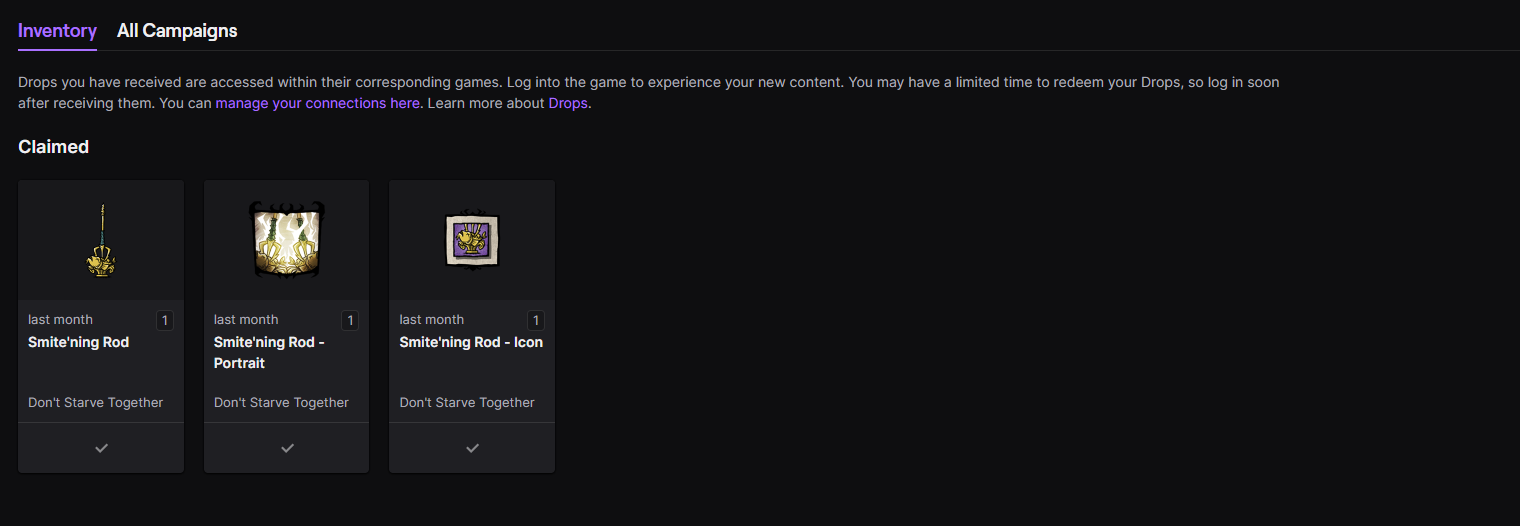Open the Drops help link

(568, 103)
